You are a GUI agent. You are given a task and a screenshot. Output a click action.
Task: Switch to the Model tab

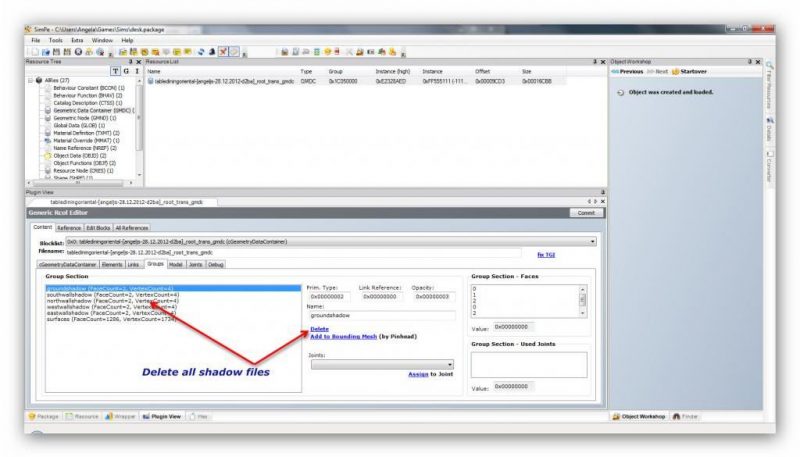point(175,264)
